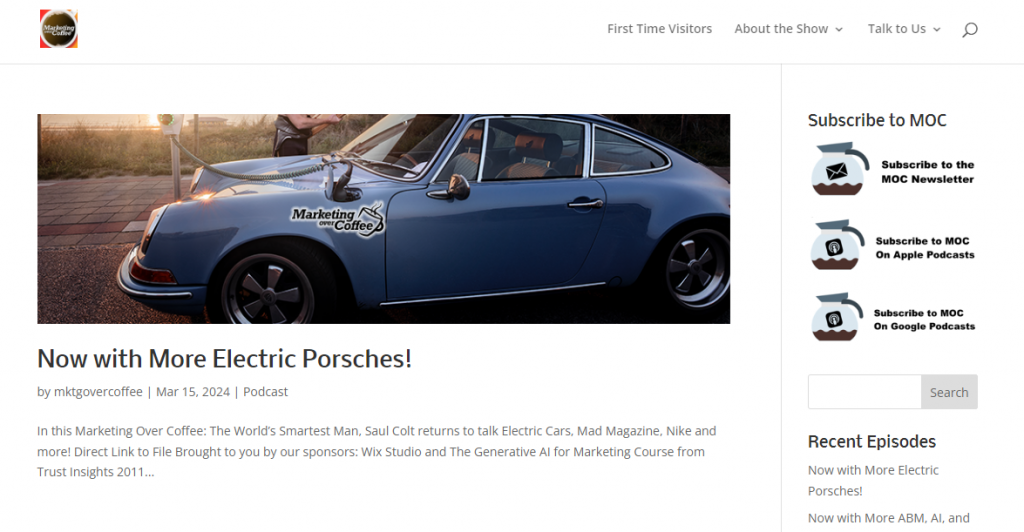Click the Marketing Over Coffee site logo
Screen dimensions: 1024x532
[x=59, y=29]
